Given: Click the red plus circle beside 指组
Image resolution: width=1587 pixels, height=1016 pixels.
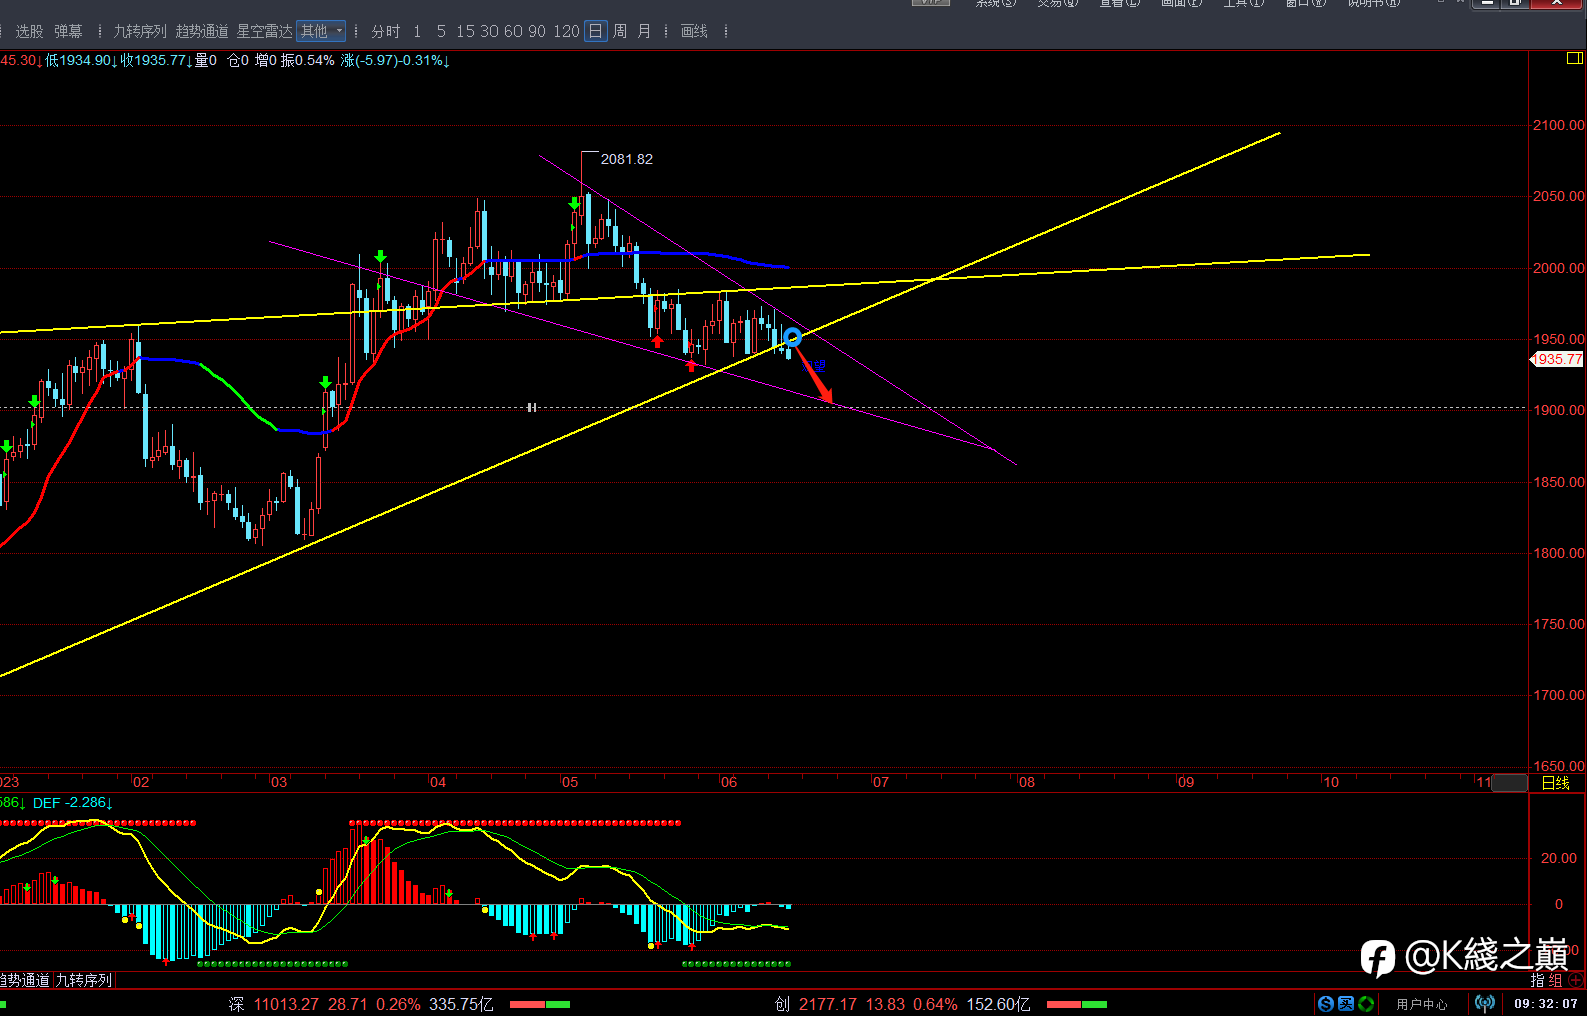Looking at the screenshot, I should [1576, 980].
